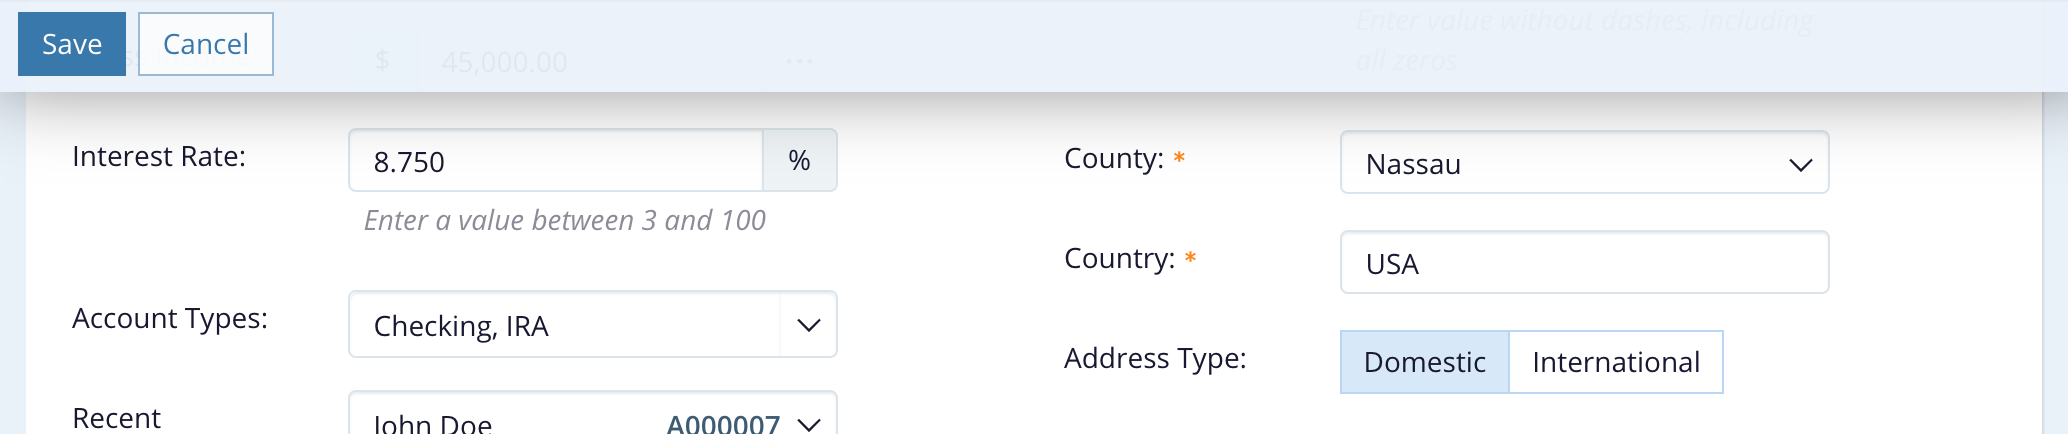Click the County dropdown chevron arrow
Viewport: 2068px width, 434px height.
click(1800, 165)
